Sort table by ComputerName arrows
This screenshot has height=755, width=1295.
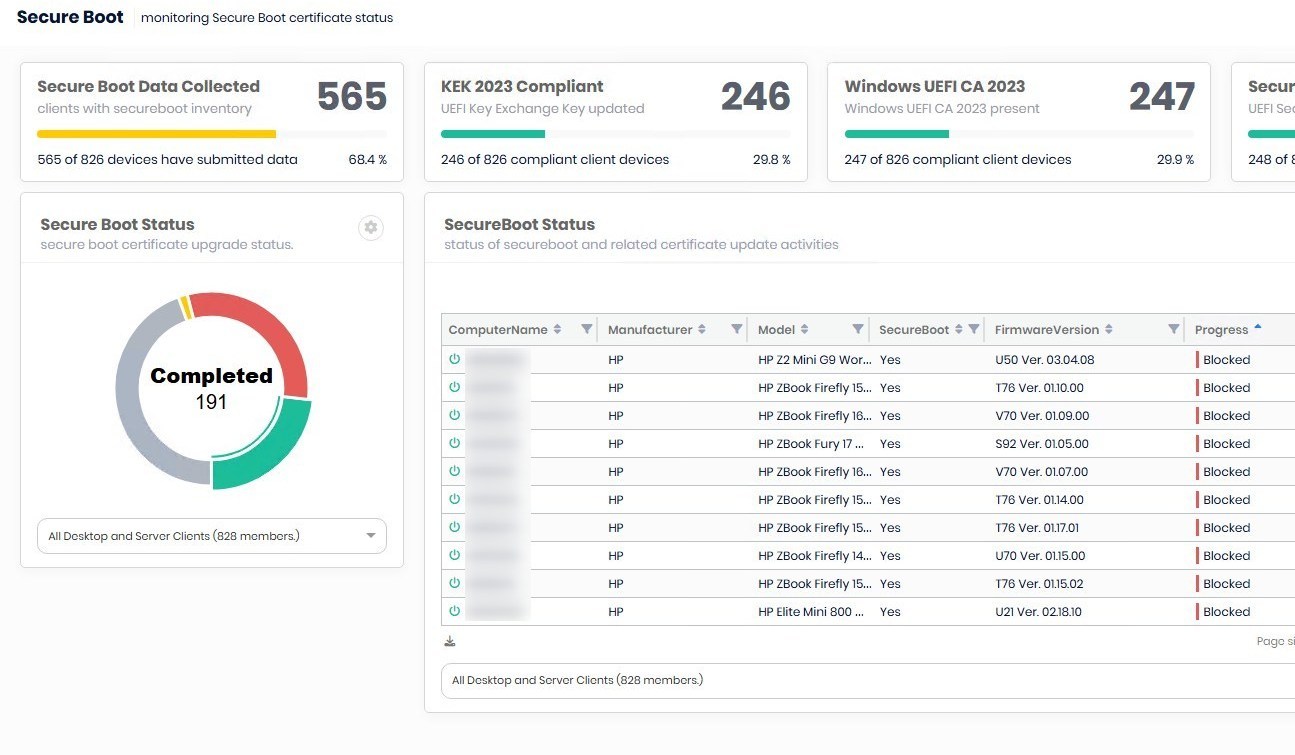557,330
